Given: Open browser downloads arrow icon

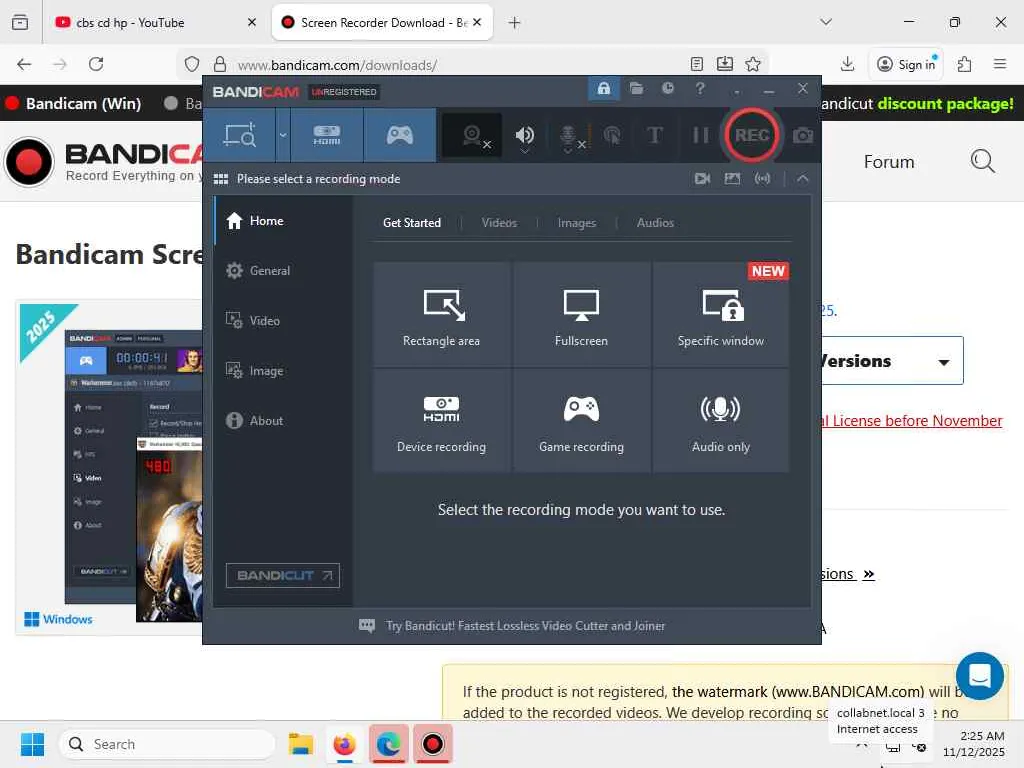Looking at the screenshot, I should [847, 64].
